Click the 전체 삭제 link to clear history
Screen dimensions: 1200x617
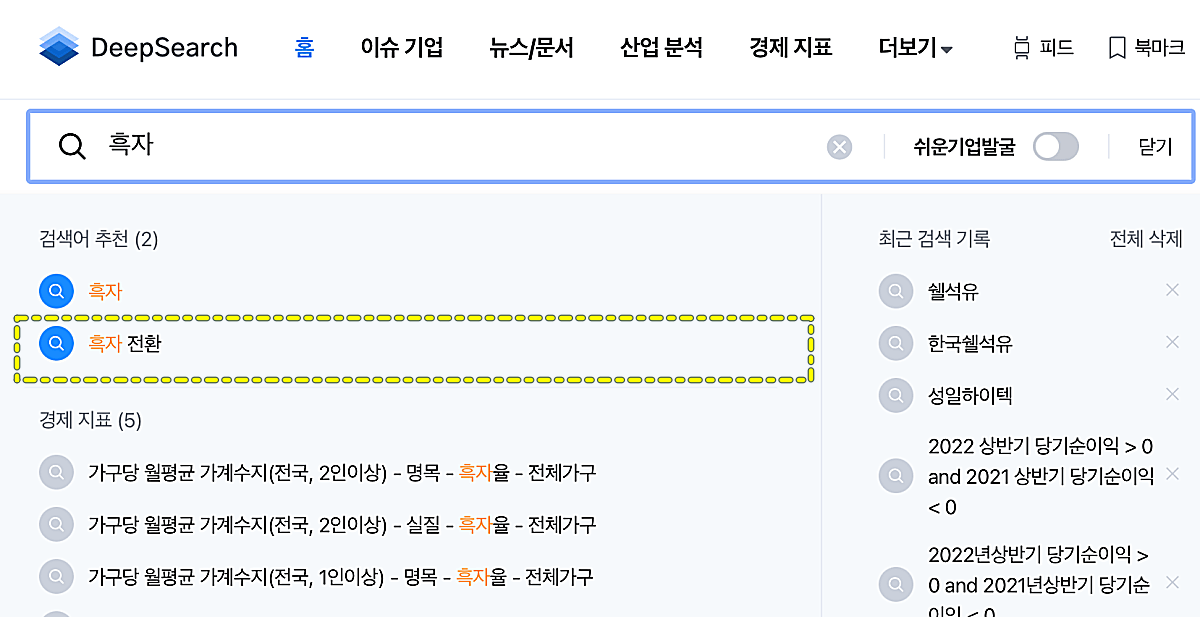click(1146, 239)
